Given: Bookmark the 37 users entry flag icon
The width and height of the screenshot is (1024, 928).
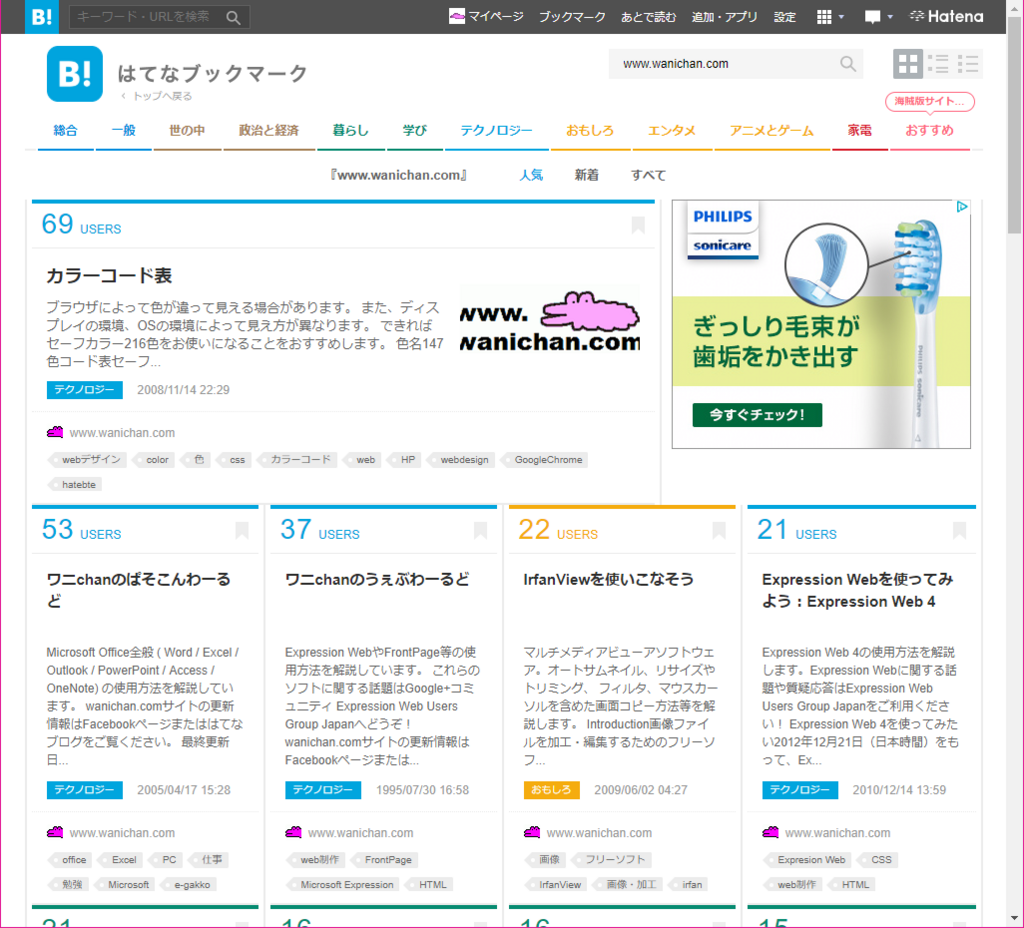Looking at the screenshot, I should click(480, 530).
